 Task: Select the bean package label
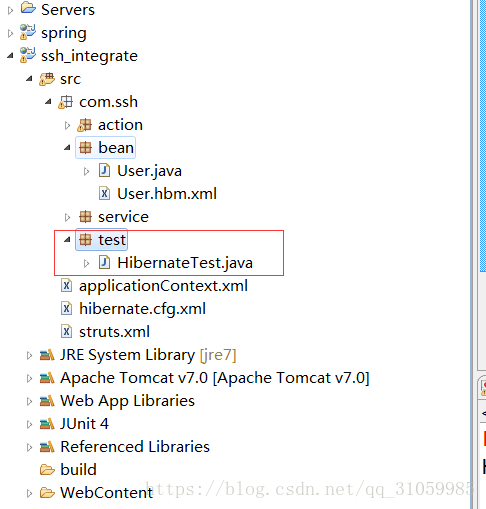pyautogui.click(x=116, y=148)
